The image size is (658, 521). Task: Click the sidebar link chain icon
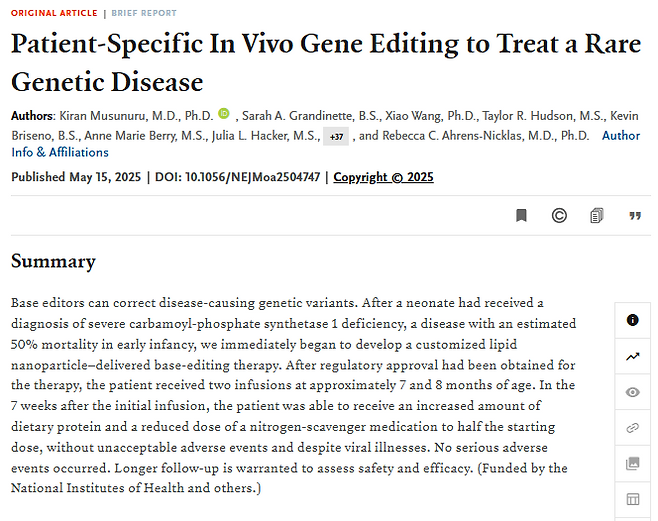[632, 428]
